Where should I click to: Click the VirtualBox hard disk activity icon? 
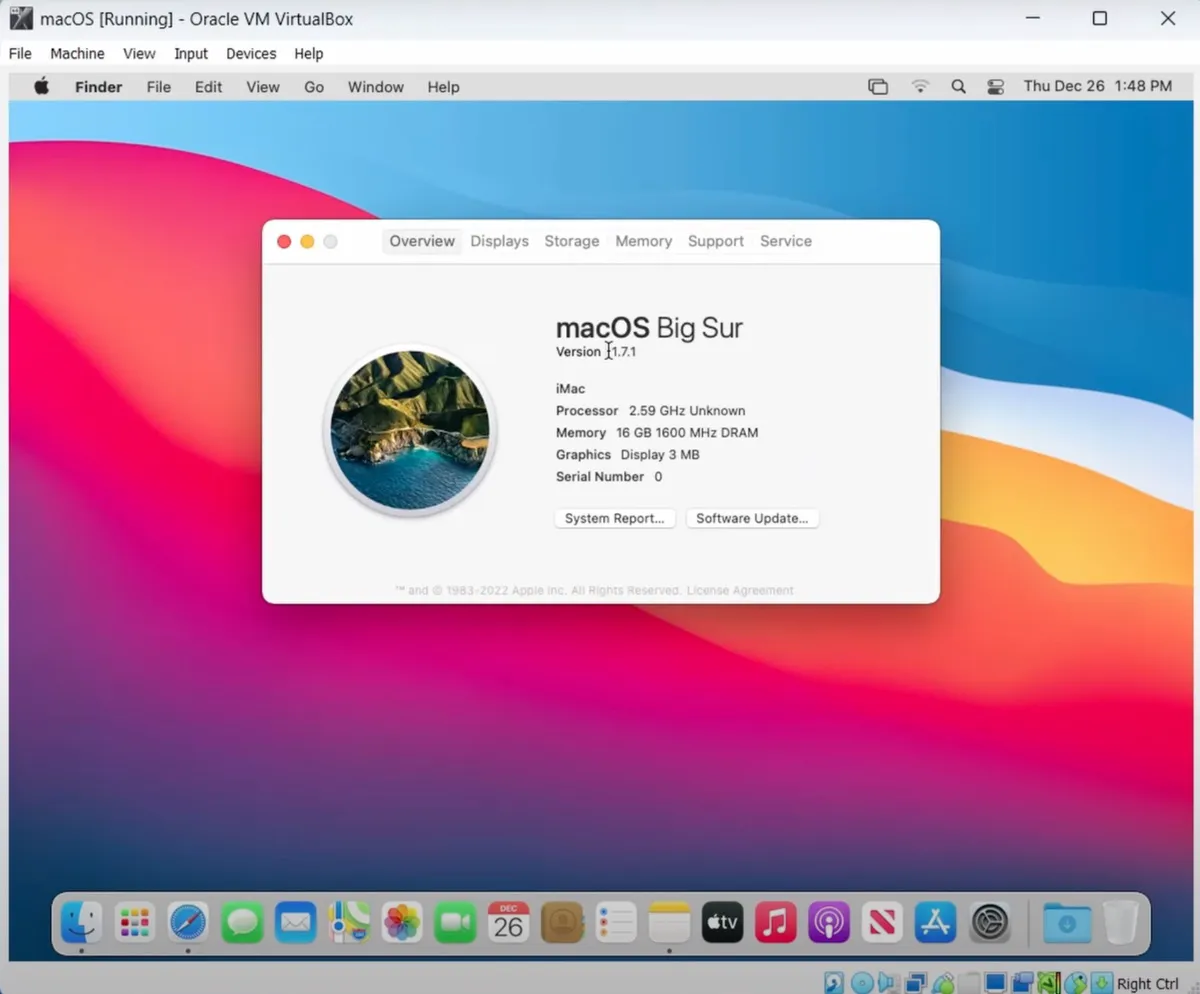(x=834, y=982)
